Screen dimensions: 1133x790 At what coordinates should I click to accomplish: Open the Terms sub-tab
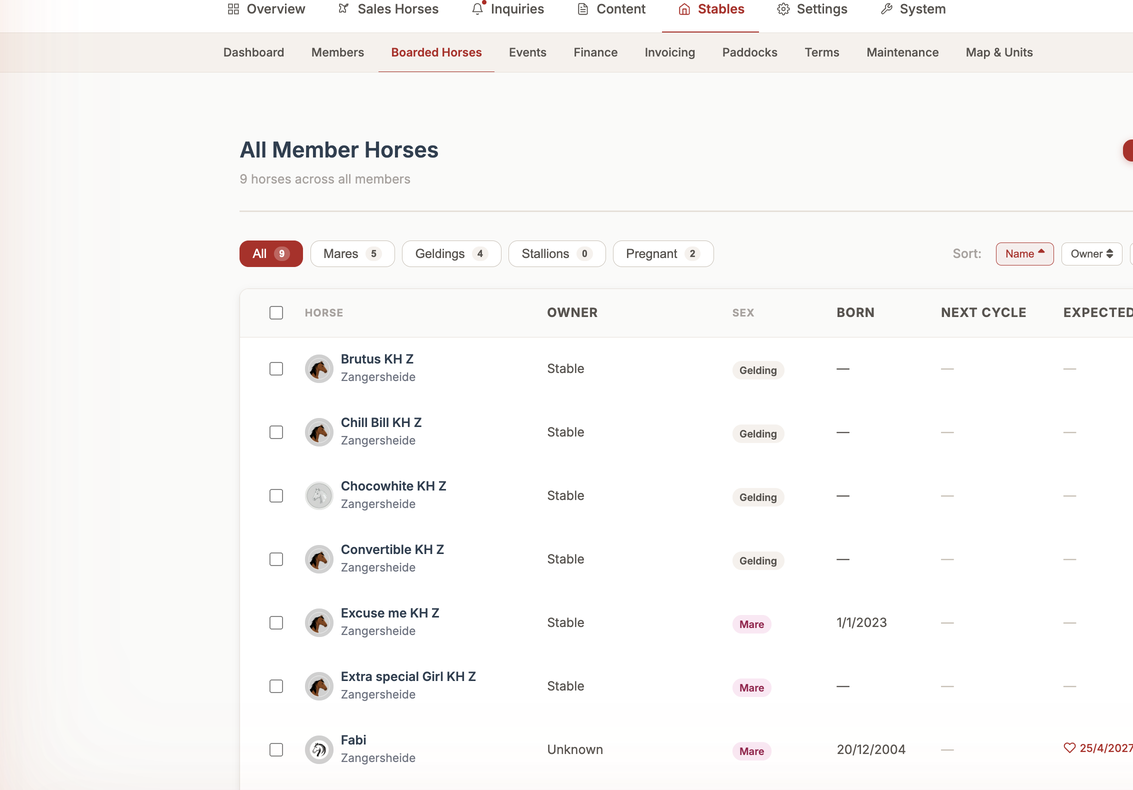pyautogui.click(x=822, y=52)
